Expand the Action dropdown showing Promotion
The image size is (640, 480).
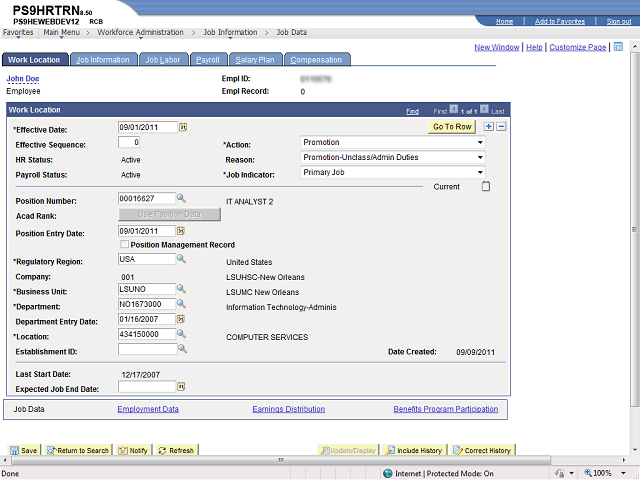coord(480,142)
